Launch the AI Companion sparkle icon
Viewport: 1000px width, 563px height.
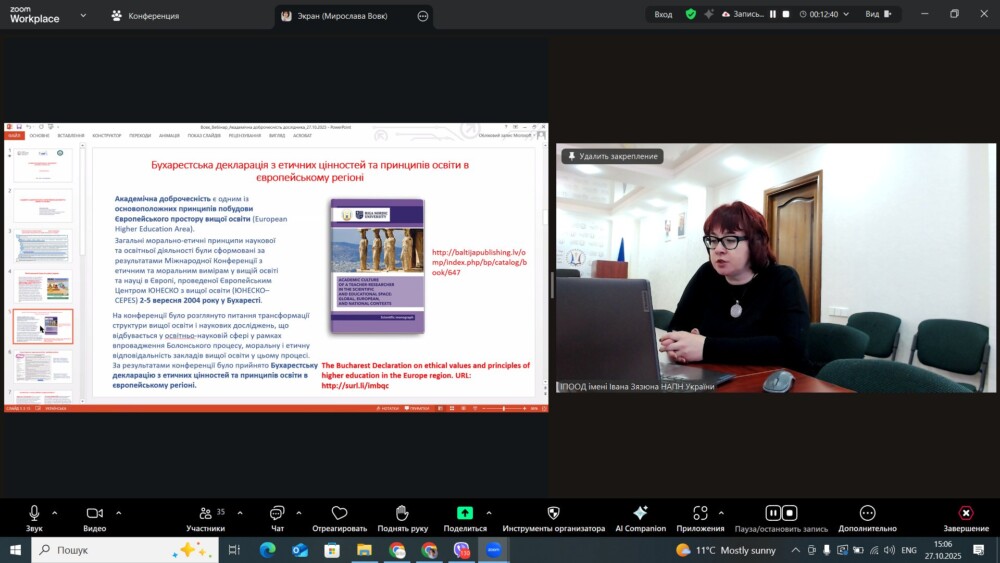click(x=640, y=514)
